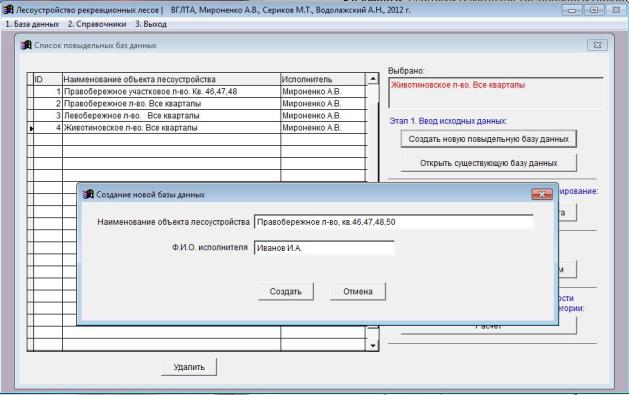629x395 pixels.
Task: Close the 'Создание новой базы данных' dialog
Action: tap(542, 194)
